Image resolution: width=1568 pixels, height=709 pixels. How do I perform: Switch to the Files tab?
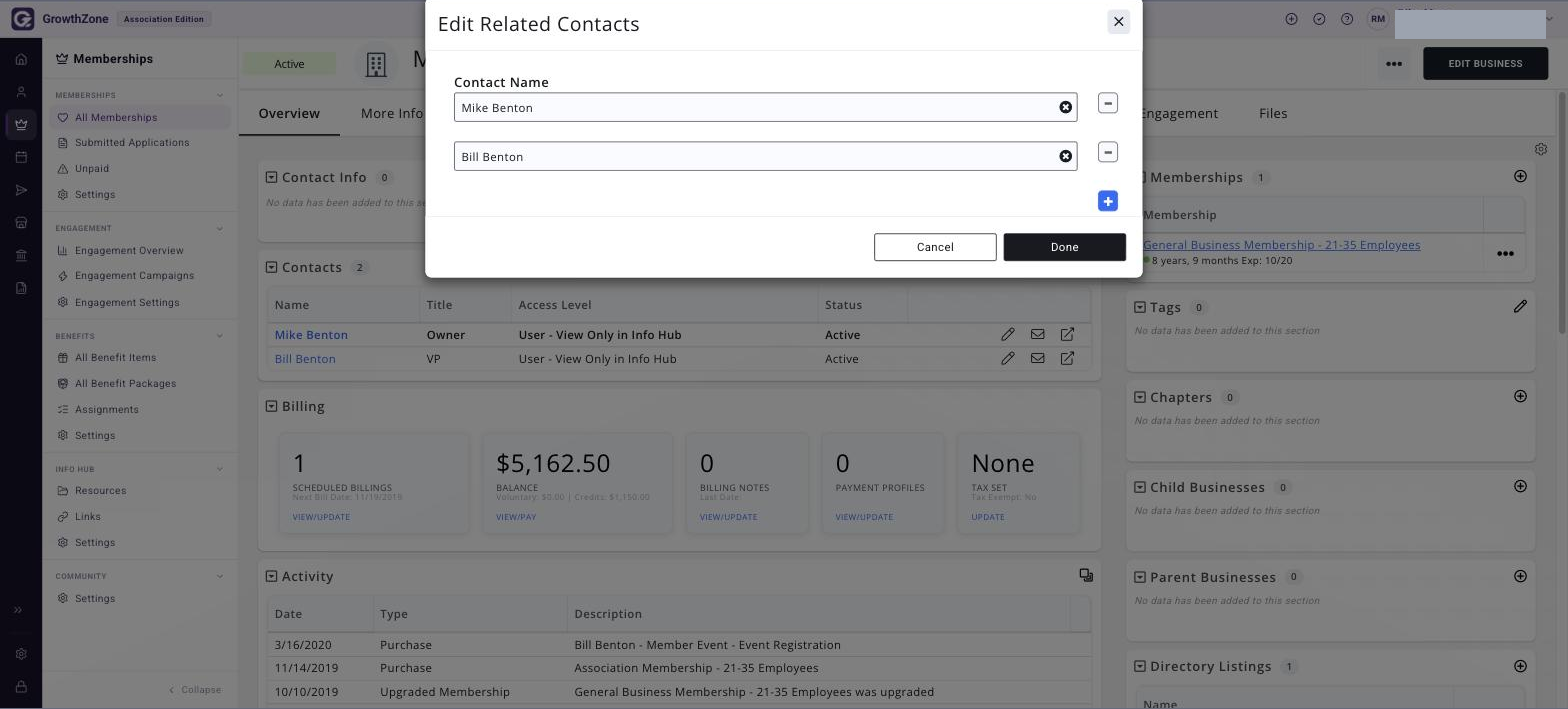(1273, 113)
